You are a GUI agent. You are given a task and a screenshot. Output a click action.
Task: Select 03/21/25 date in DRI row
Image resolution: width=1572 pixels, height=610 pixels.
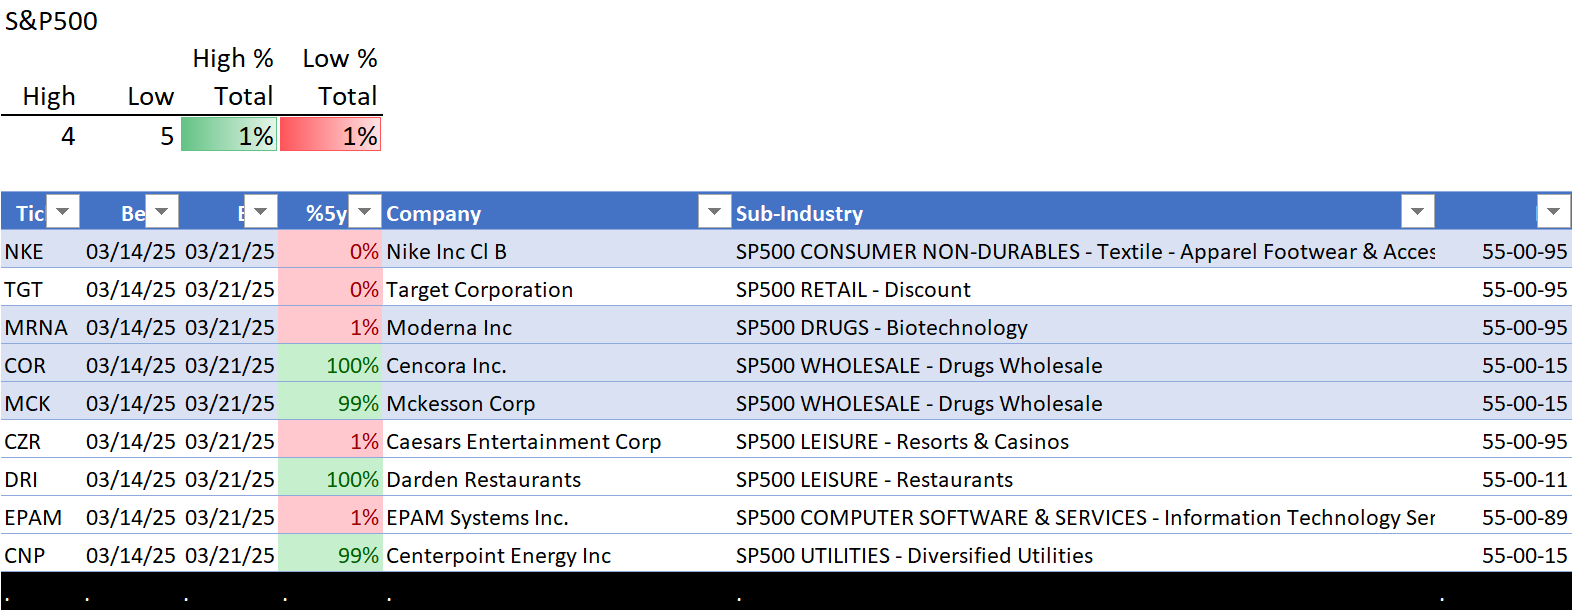tap(229, 479)
